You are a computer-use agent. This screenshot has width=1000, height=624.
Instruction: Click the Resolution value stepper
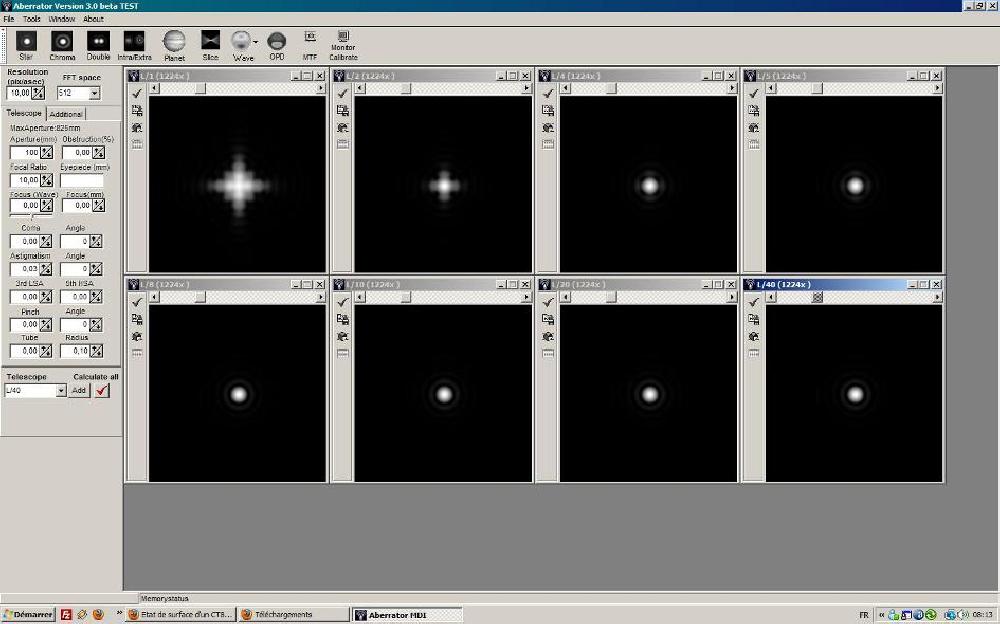pyautogui.click(x=38, y=93)
